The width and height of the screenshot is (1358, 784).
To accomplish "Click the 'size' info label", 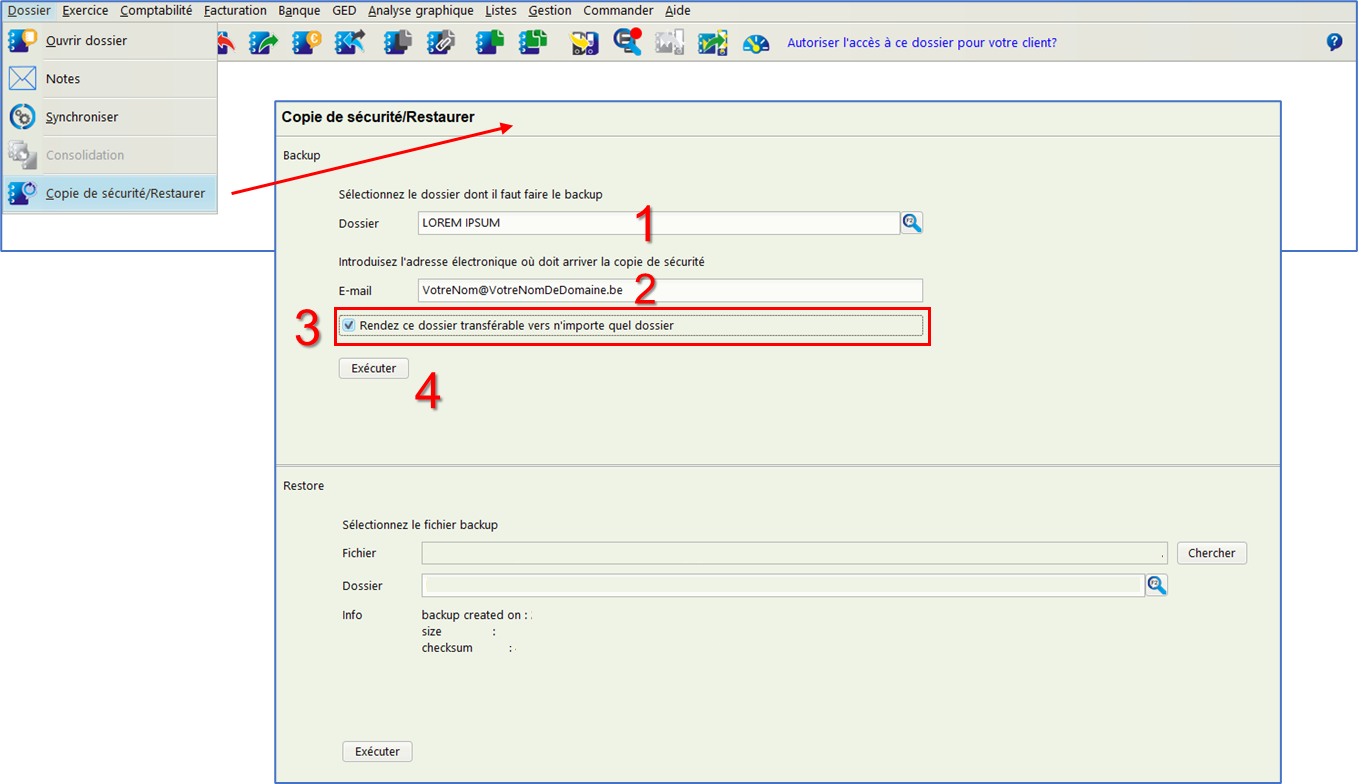I will pos(433,632).
